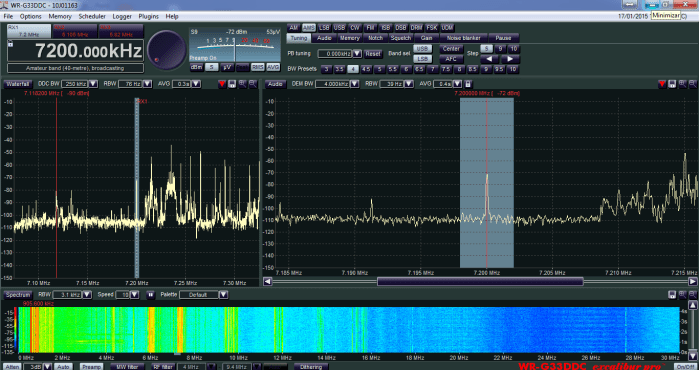Save the wideband spectrum with floppy icon
Image resolution: width=699 pixels, height=370 pixels.
click(x=672, y=295)
